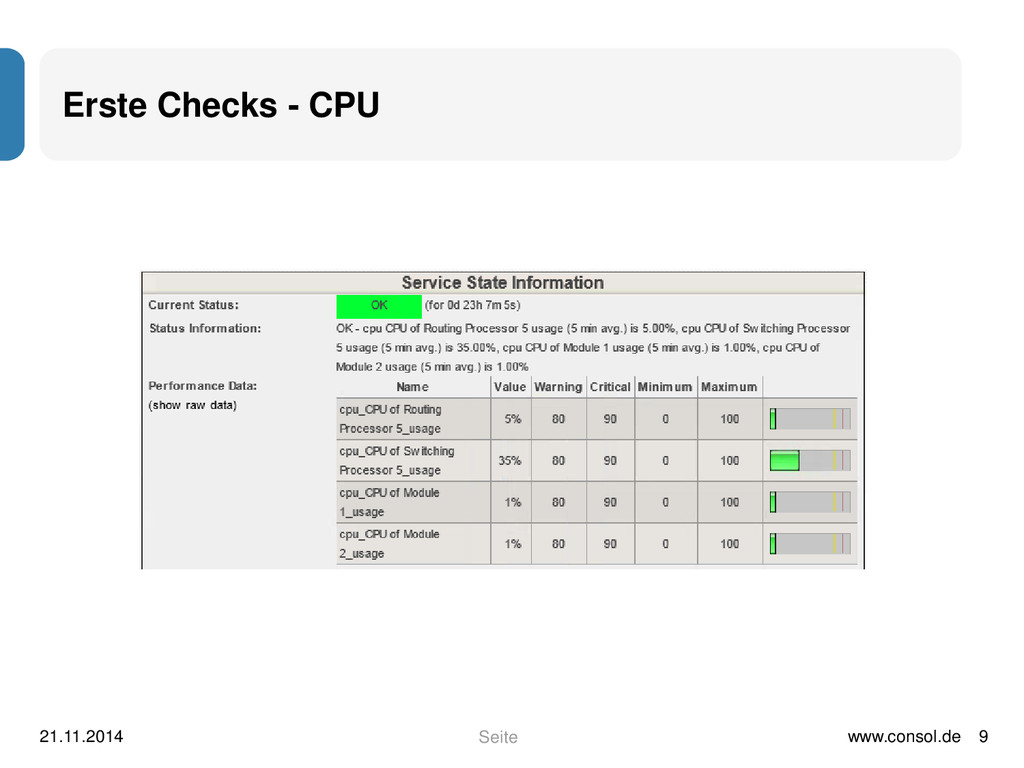Click the status text line starting with OK - cpu
Viewport: 1024px width, 768px height.
(593, 328)
